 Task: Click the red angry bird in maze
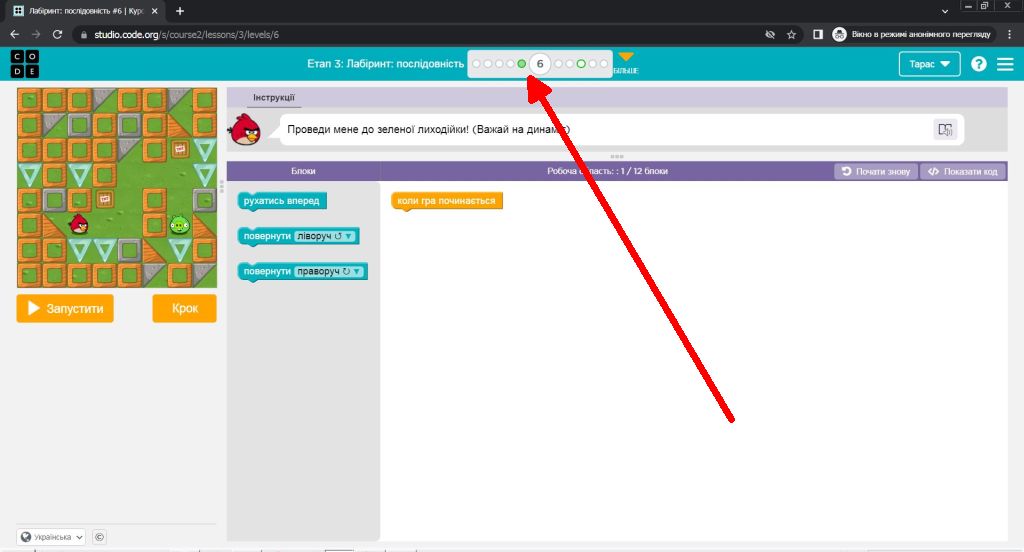pos(79,224)
